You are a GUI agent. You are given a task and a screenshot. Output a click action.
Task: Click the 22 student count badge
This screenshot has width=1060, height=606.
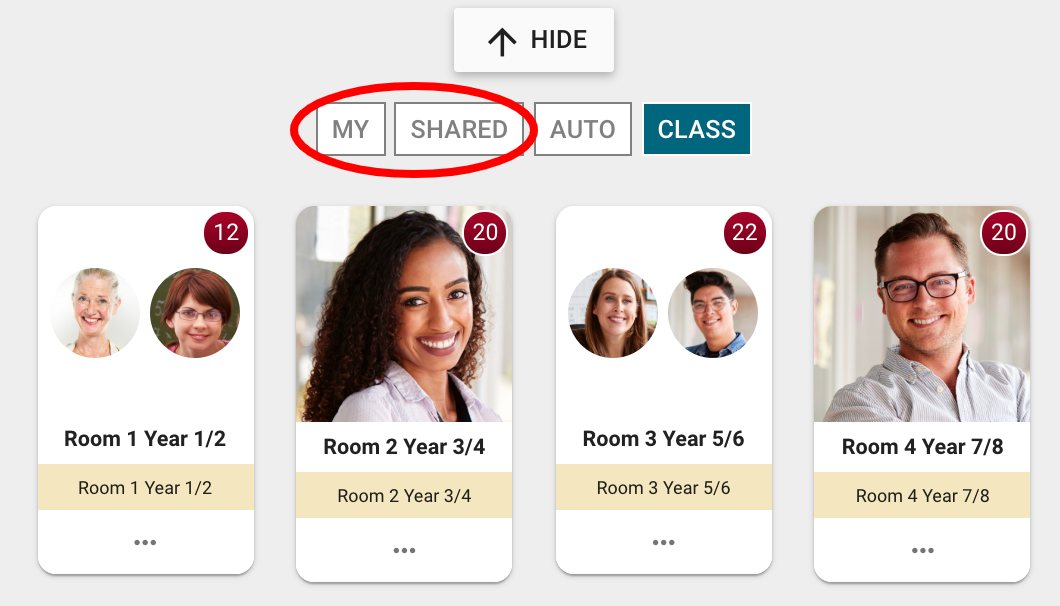(x=745, y=233)
